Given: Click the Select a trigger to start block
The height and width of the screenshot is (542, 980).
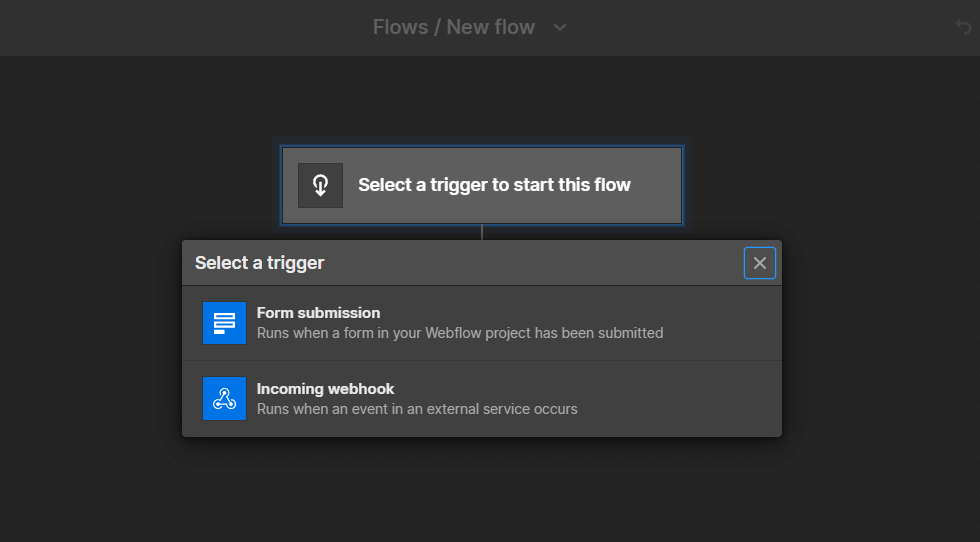Looking at the screenshot, I should 482,186.
